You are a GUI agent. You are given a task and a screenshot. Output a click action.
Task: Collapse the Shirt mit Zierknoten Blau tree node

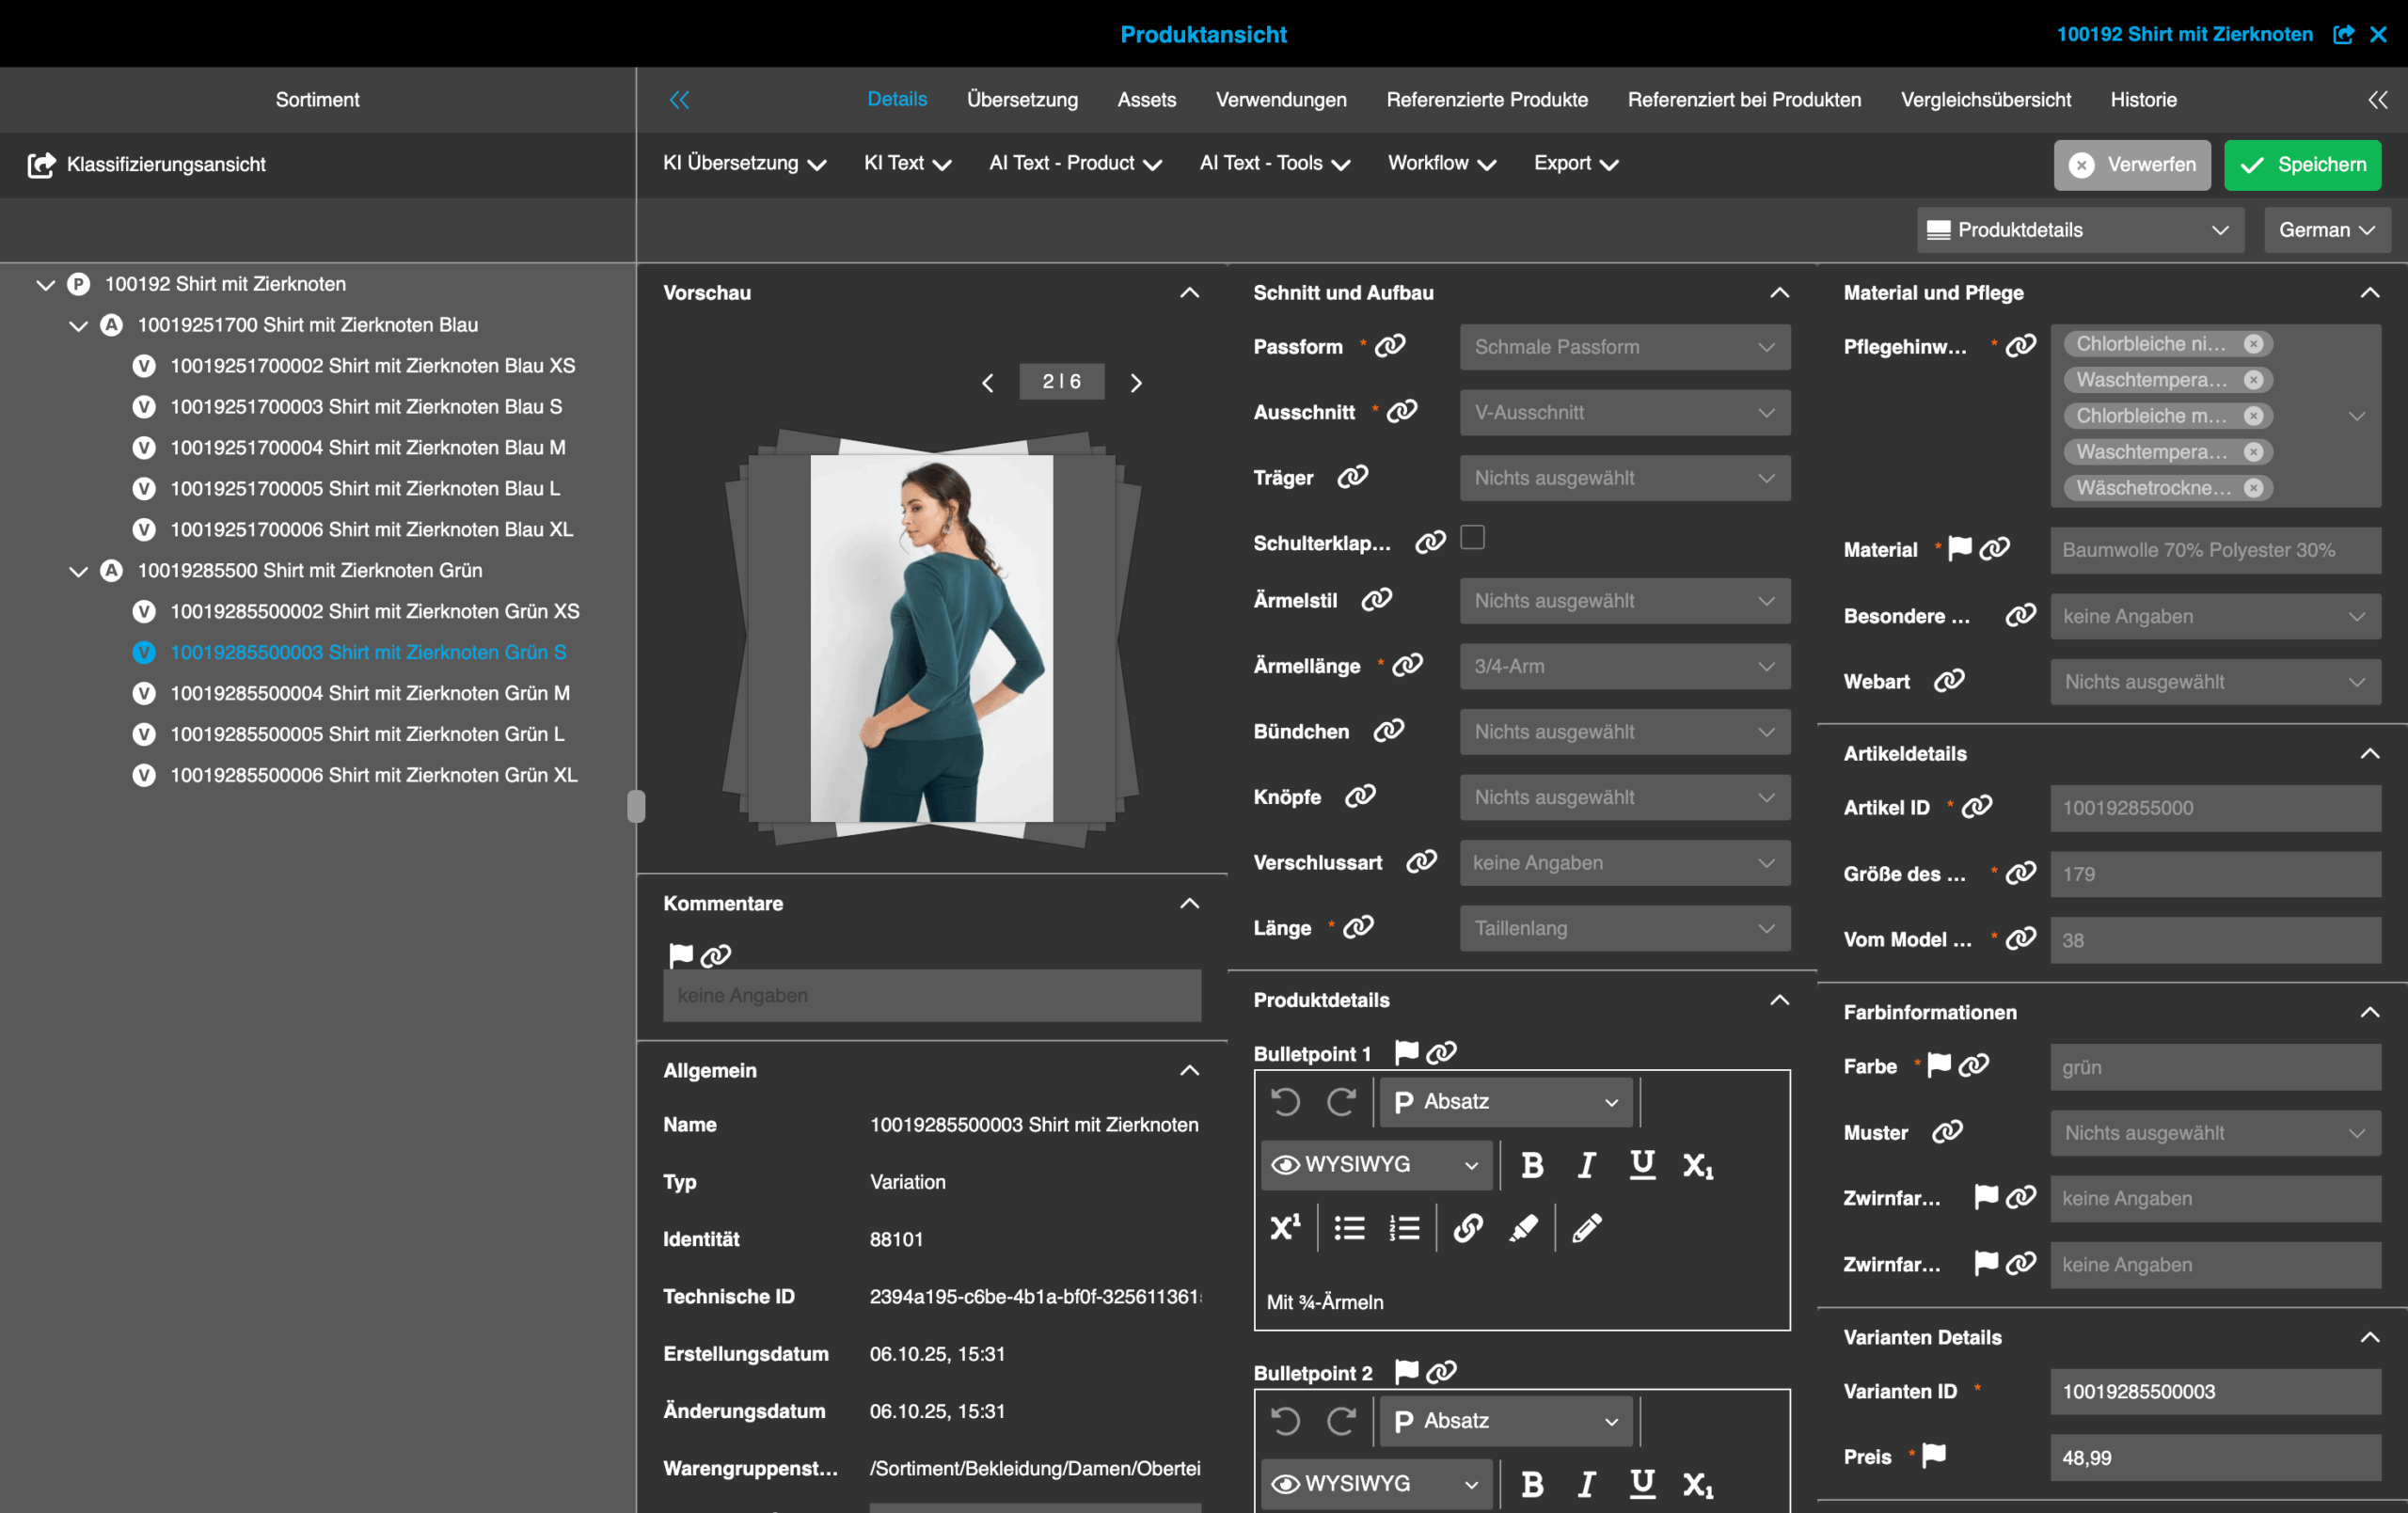point(78,326)
